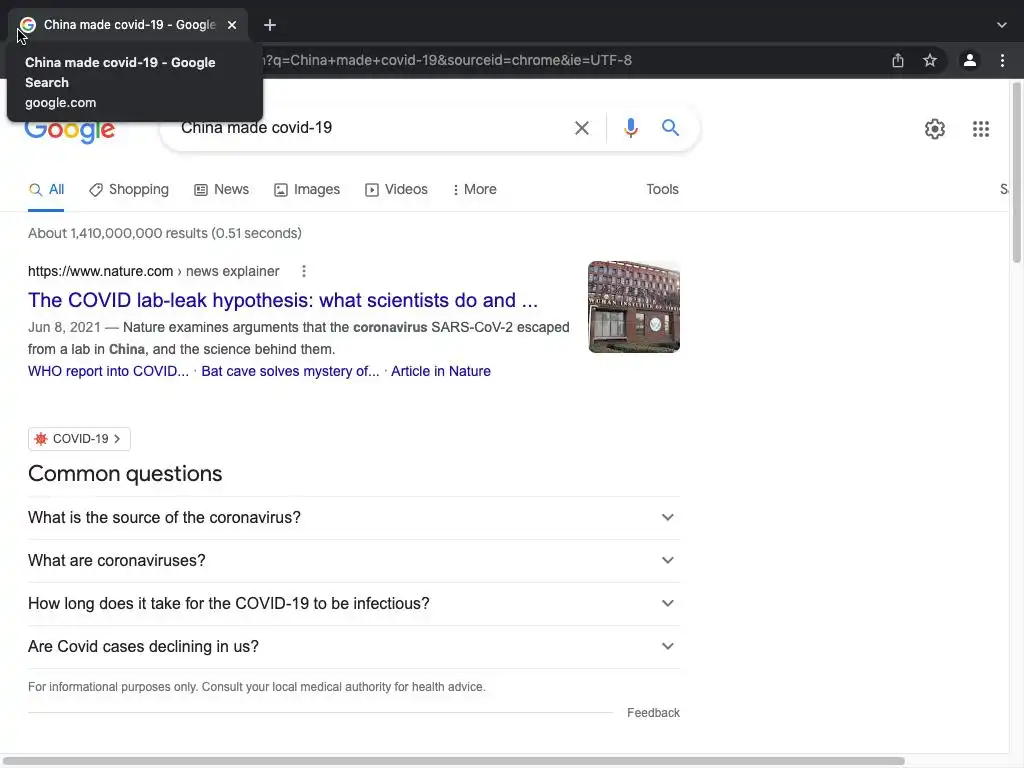This screenshot has width=1024, height=768.
Task: Open Bat cave solves mystery sitelink
Action: [290, 371]
